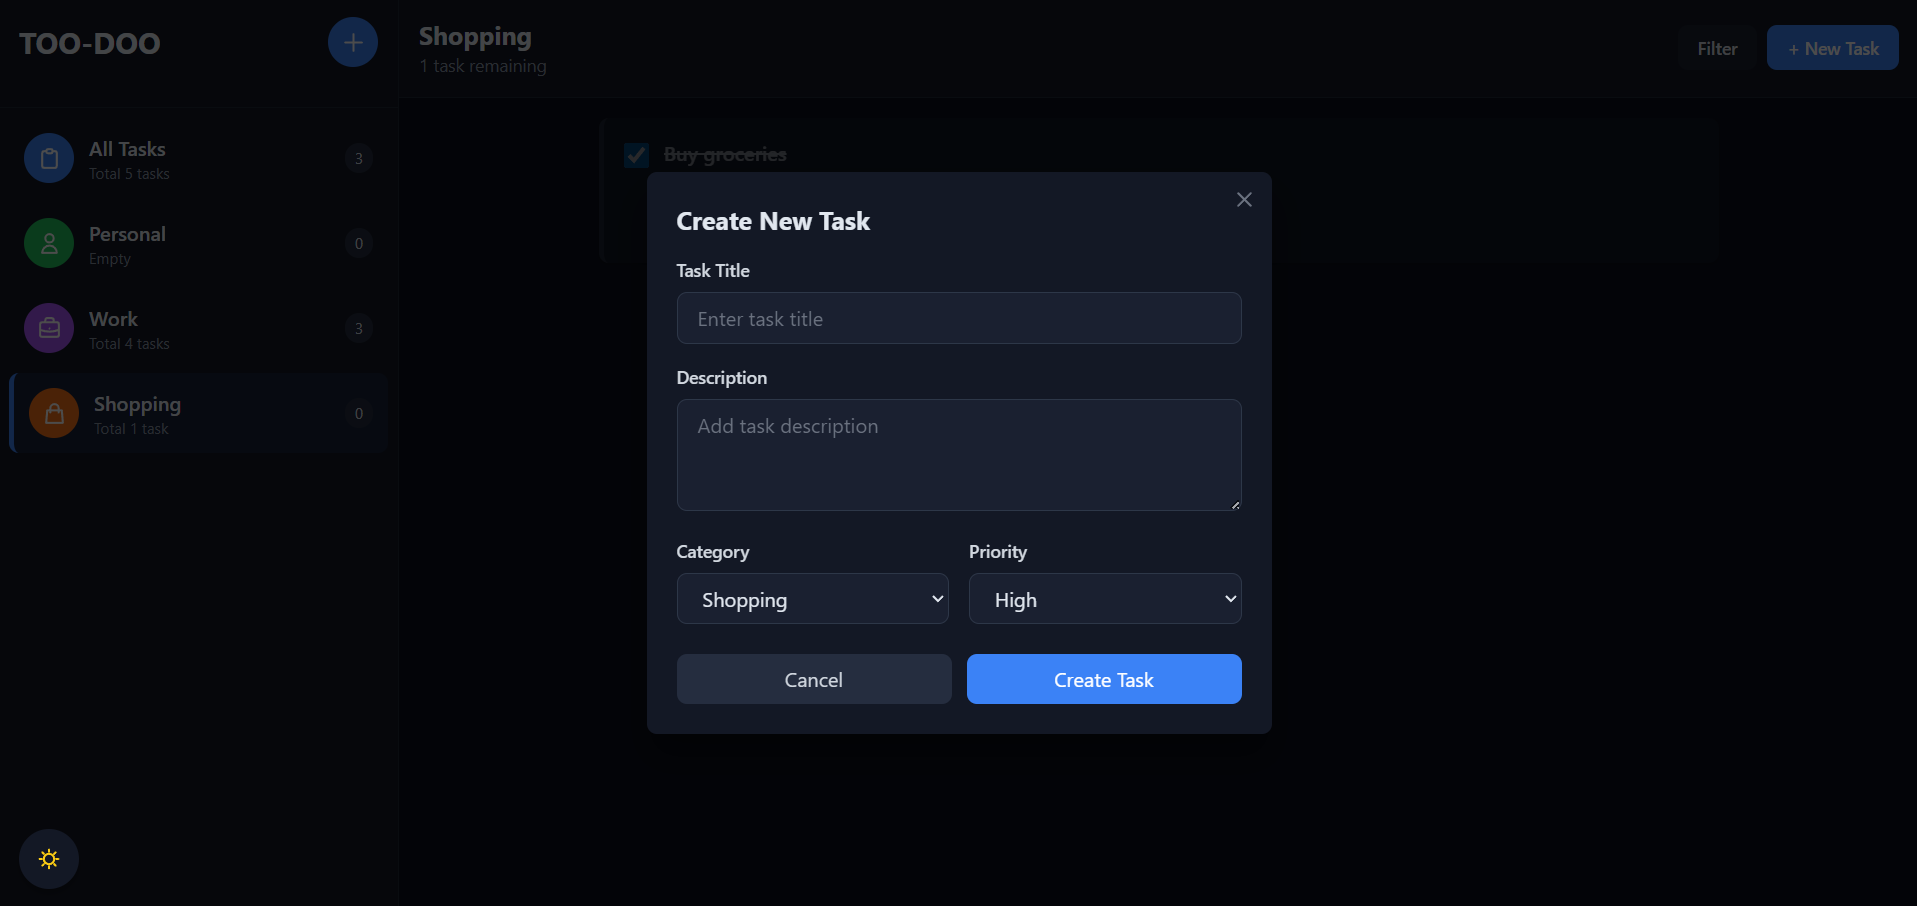Viewport: 1917px width, 906px height.
Task: Click the + New Task button
Action: pyautogui.click(x=1832, y=49)
